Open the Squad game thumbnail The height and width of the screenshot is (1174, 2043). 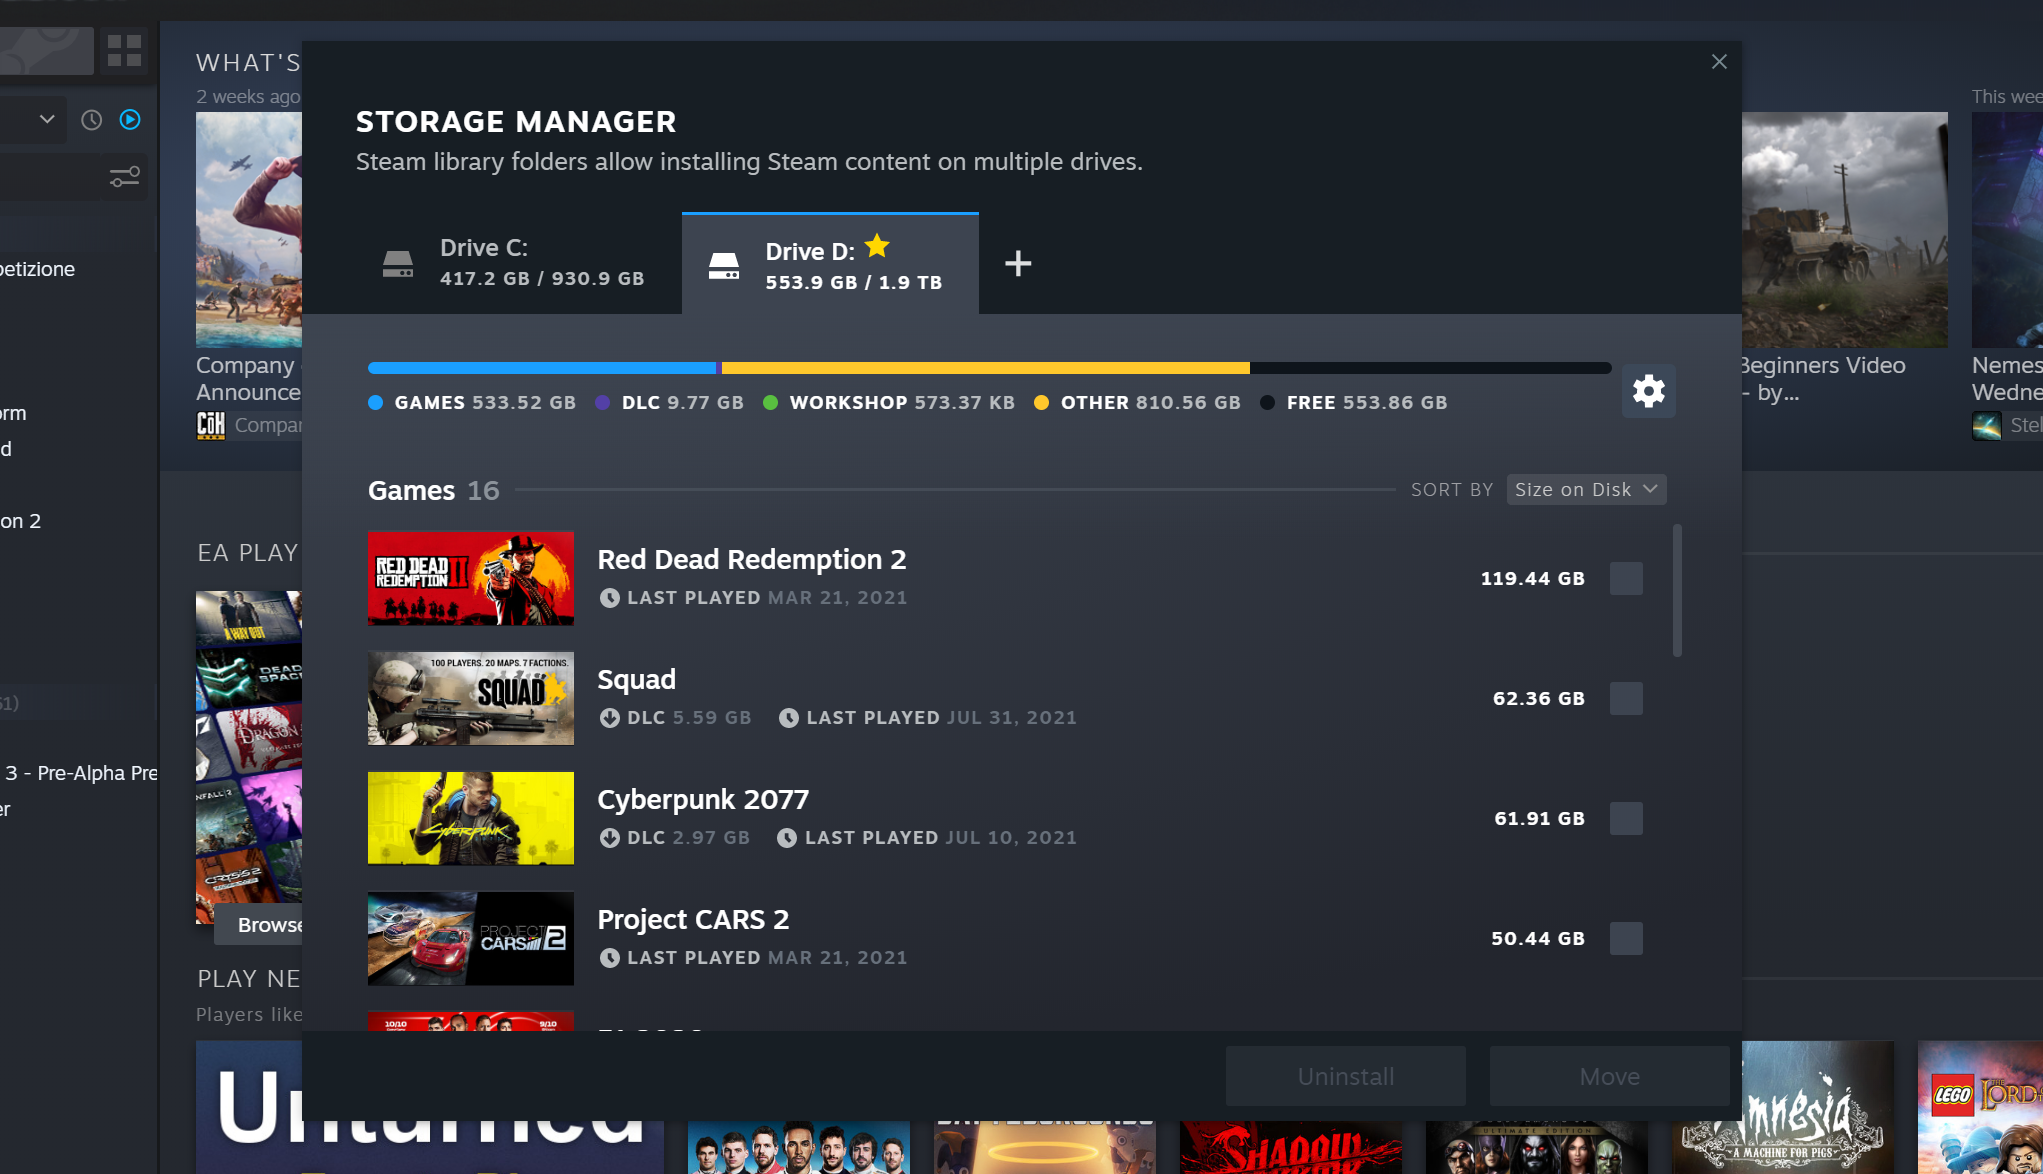coord(471,698)
